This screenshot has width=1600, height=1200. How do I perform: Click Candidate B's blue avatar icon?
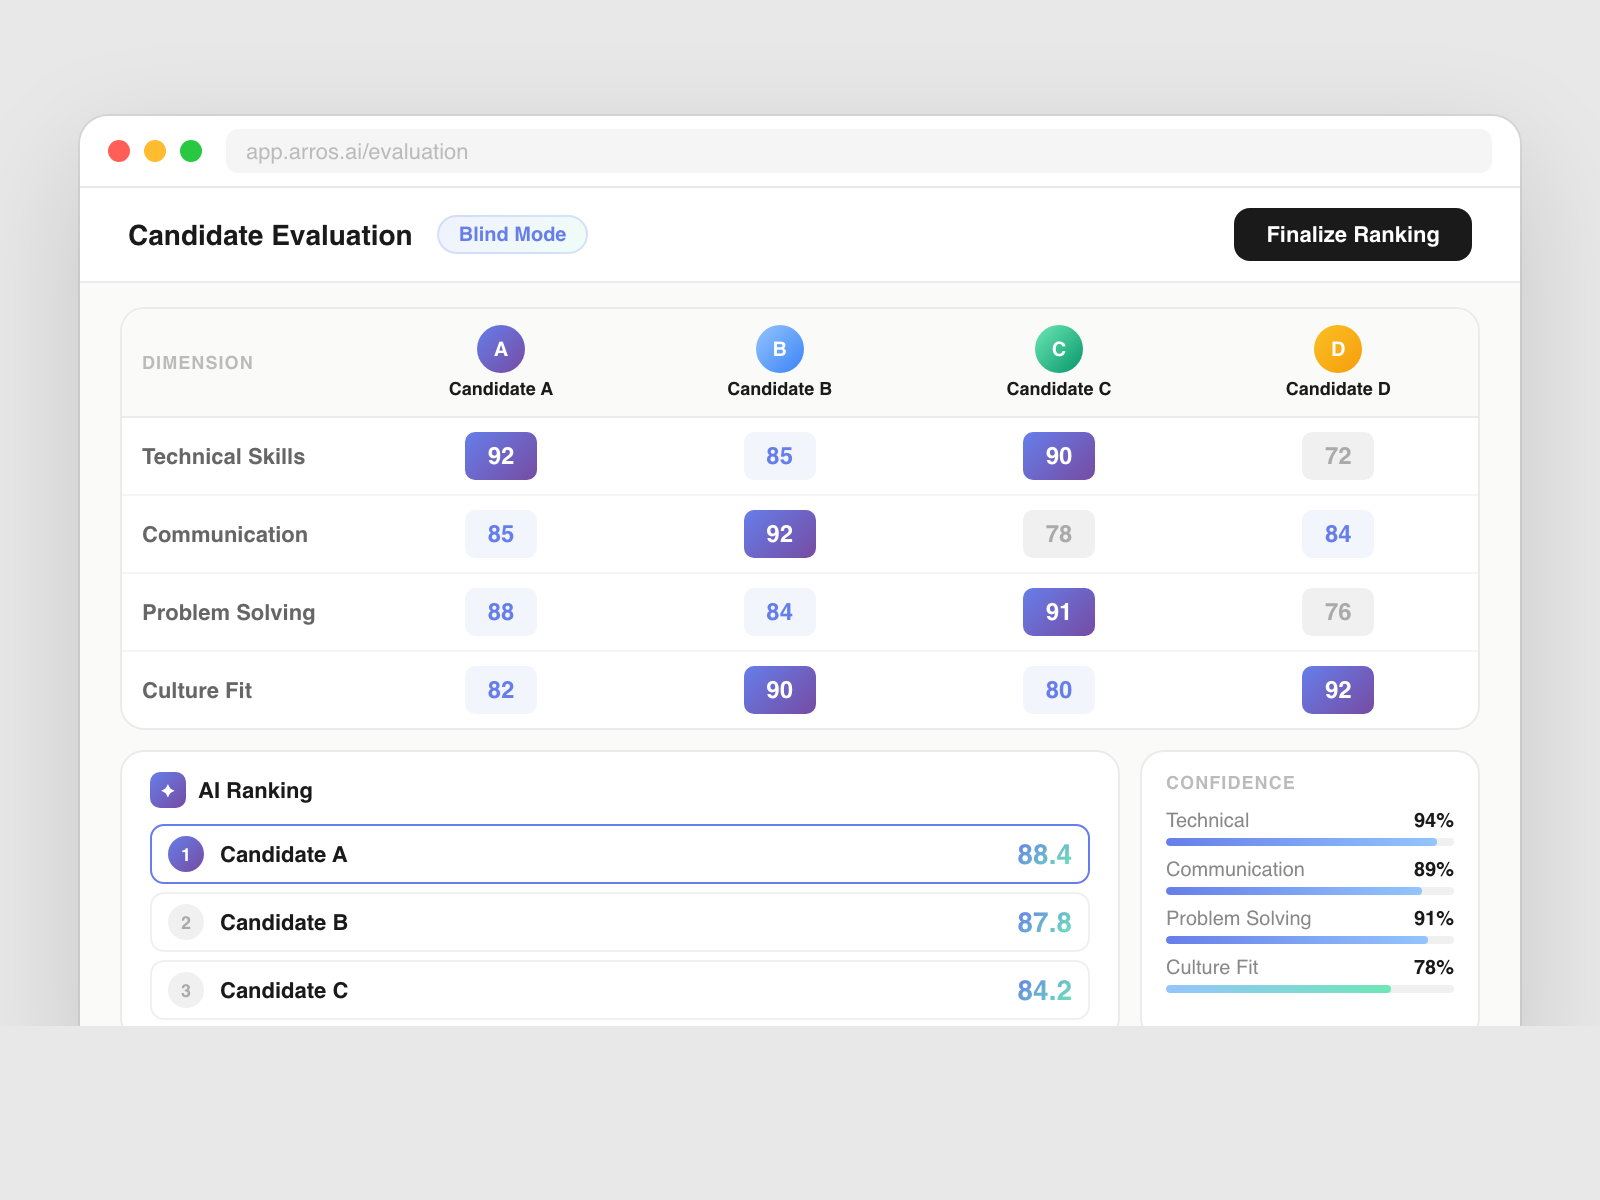tap(780, 349)
